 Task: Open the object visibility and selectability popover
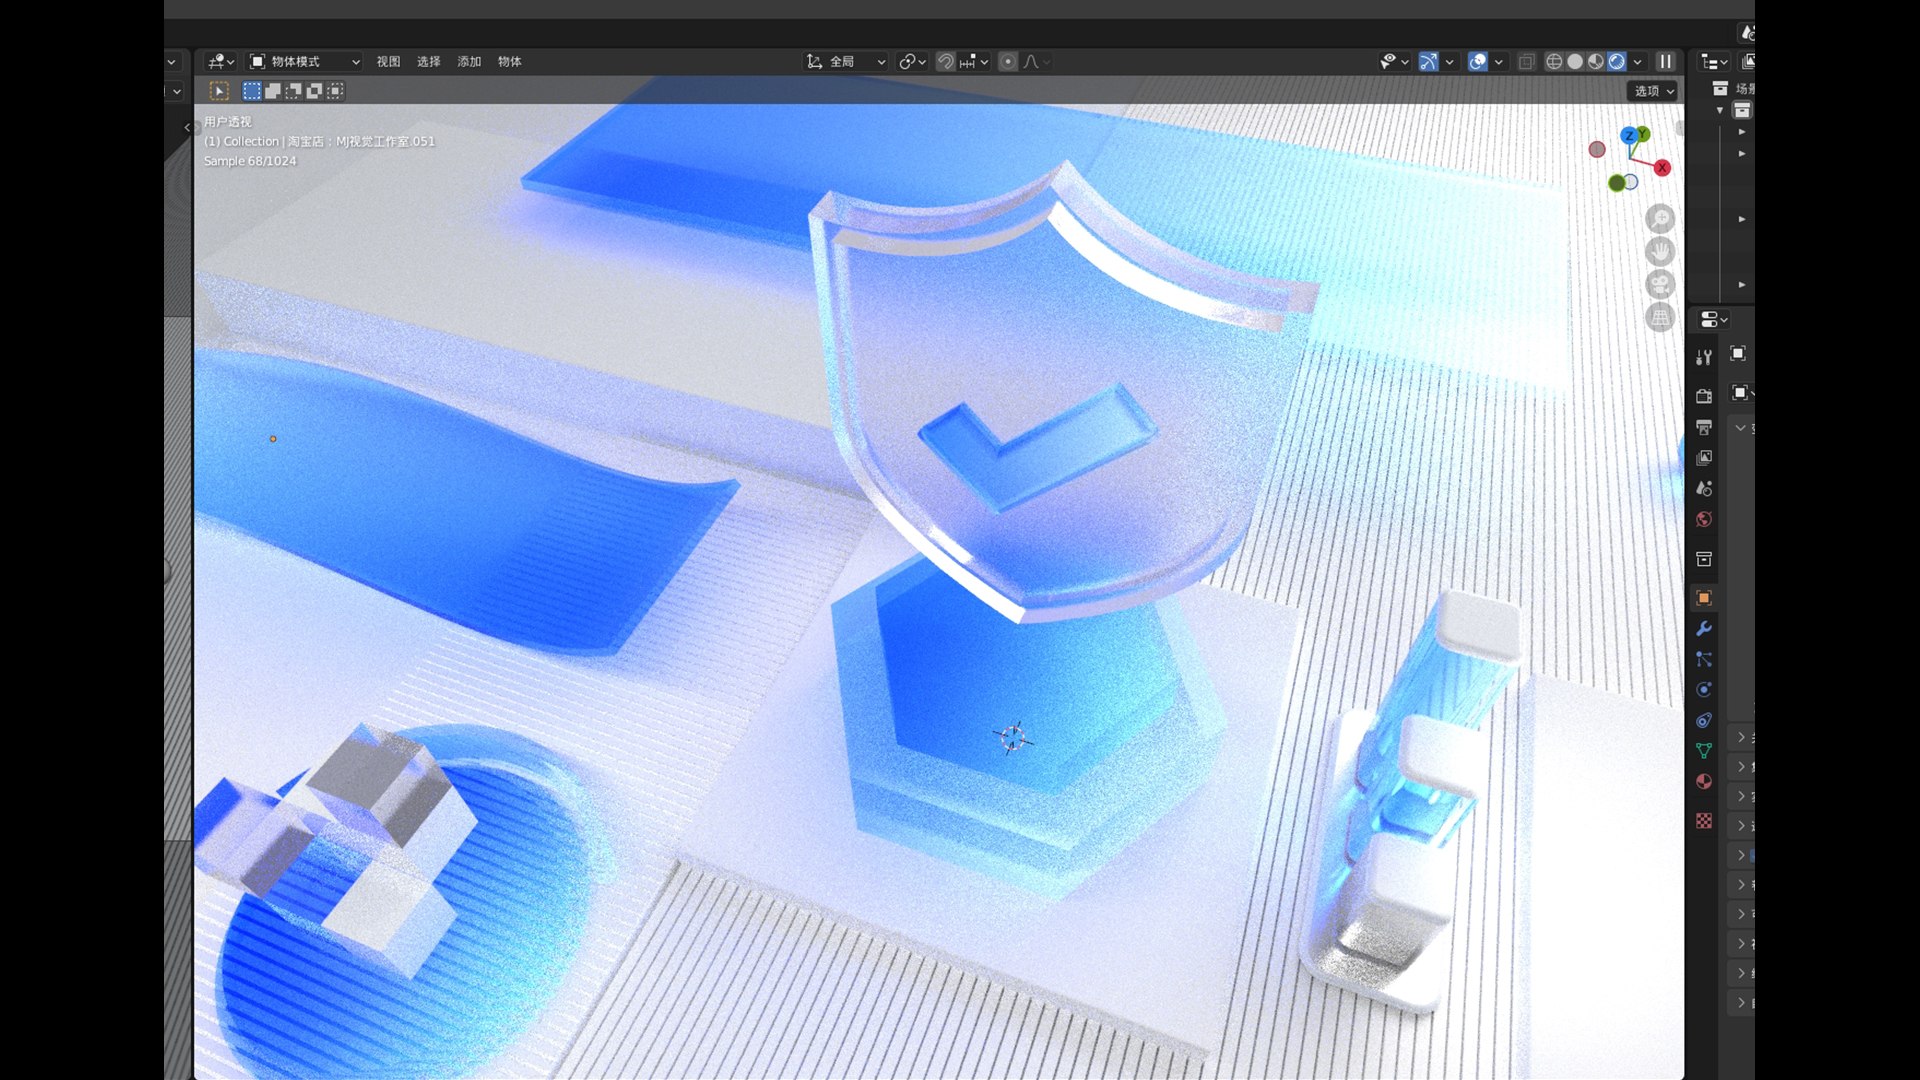pyautogui.click(x=1394, y=62)
